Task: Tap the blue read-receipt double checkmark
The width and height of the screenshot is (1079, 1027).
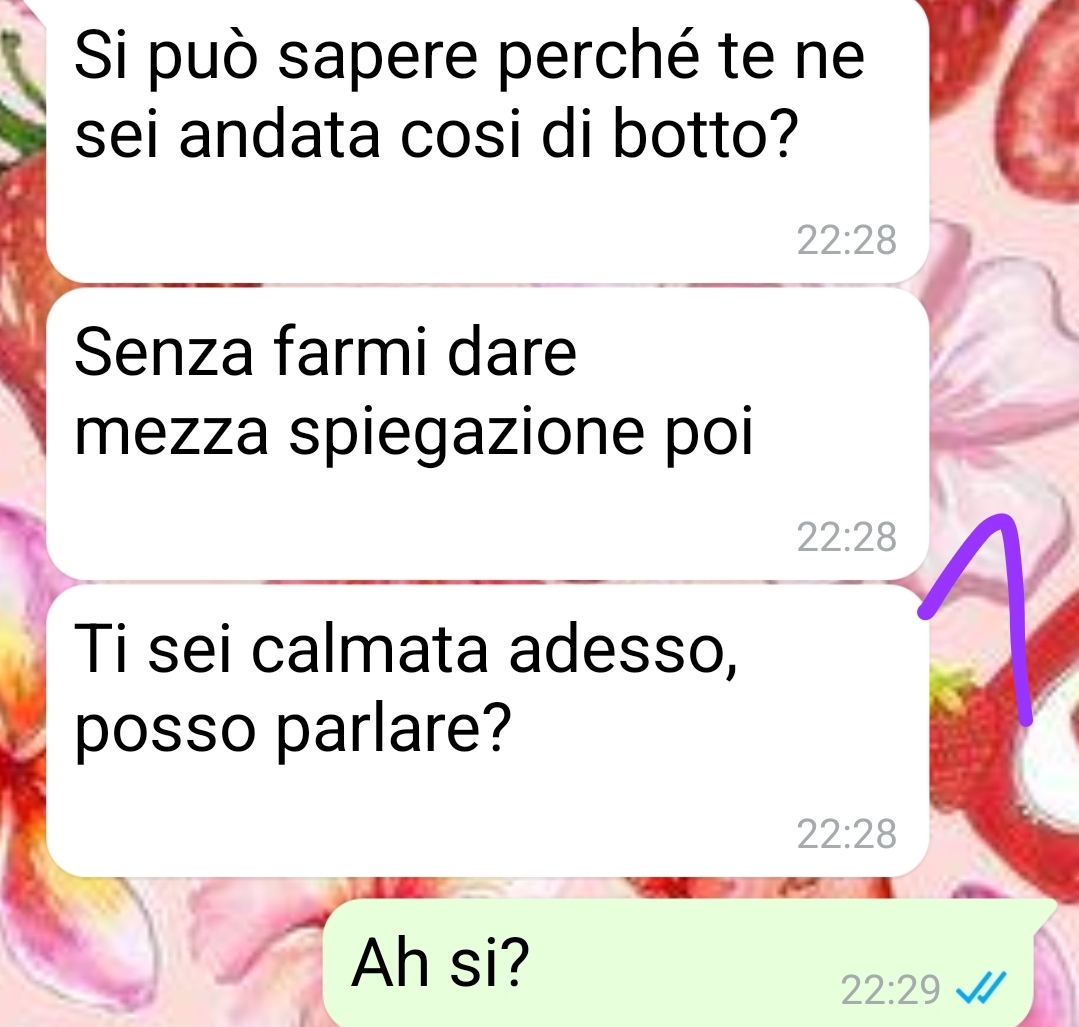Action: 981,988
